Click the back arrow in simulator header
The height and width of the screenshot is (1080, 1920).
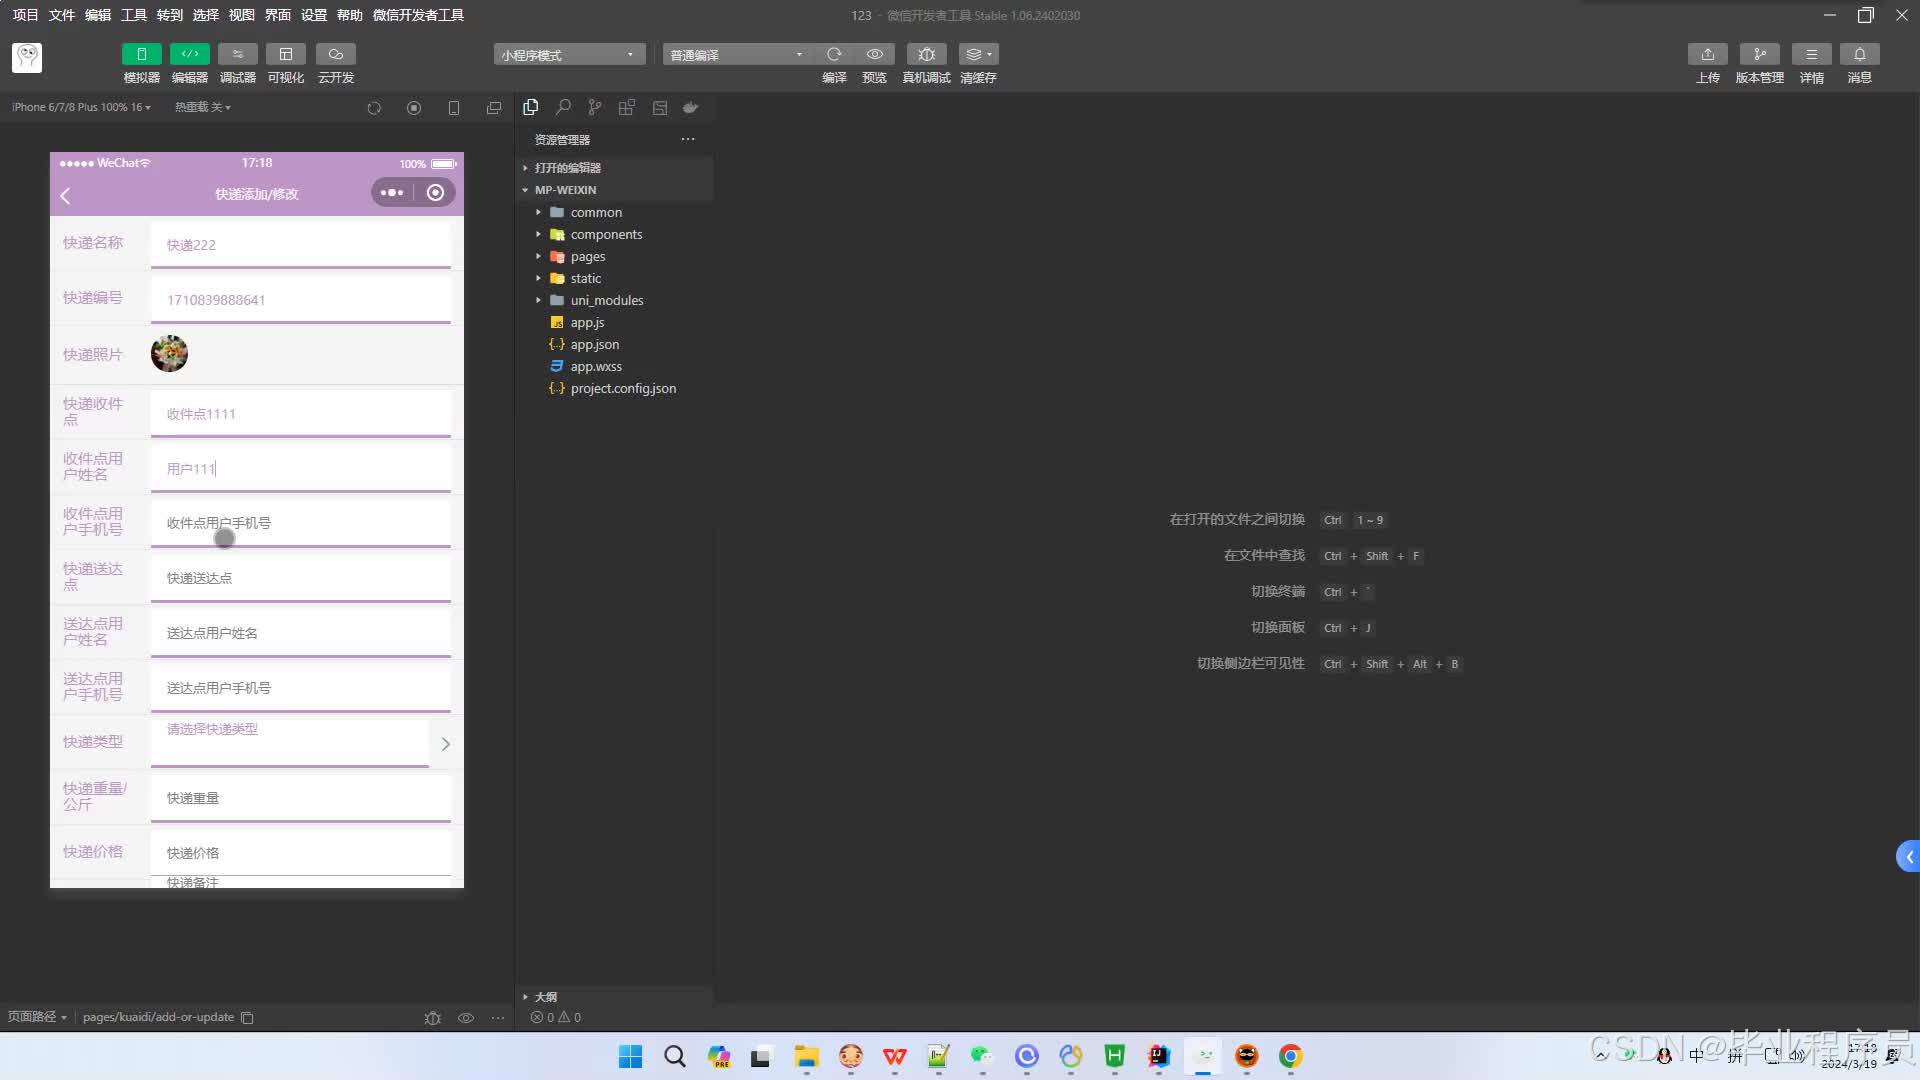(x=66, y=195)
